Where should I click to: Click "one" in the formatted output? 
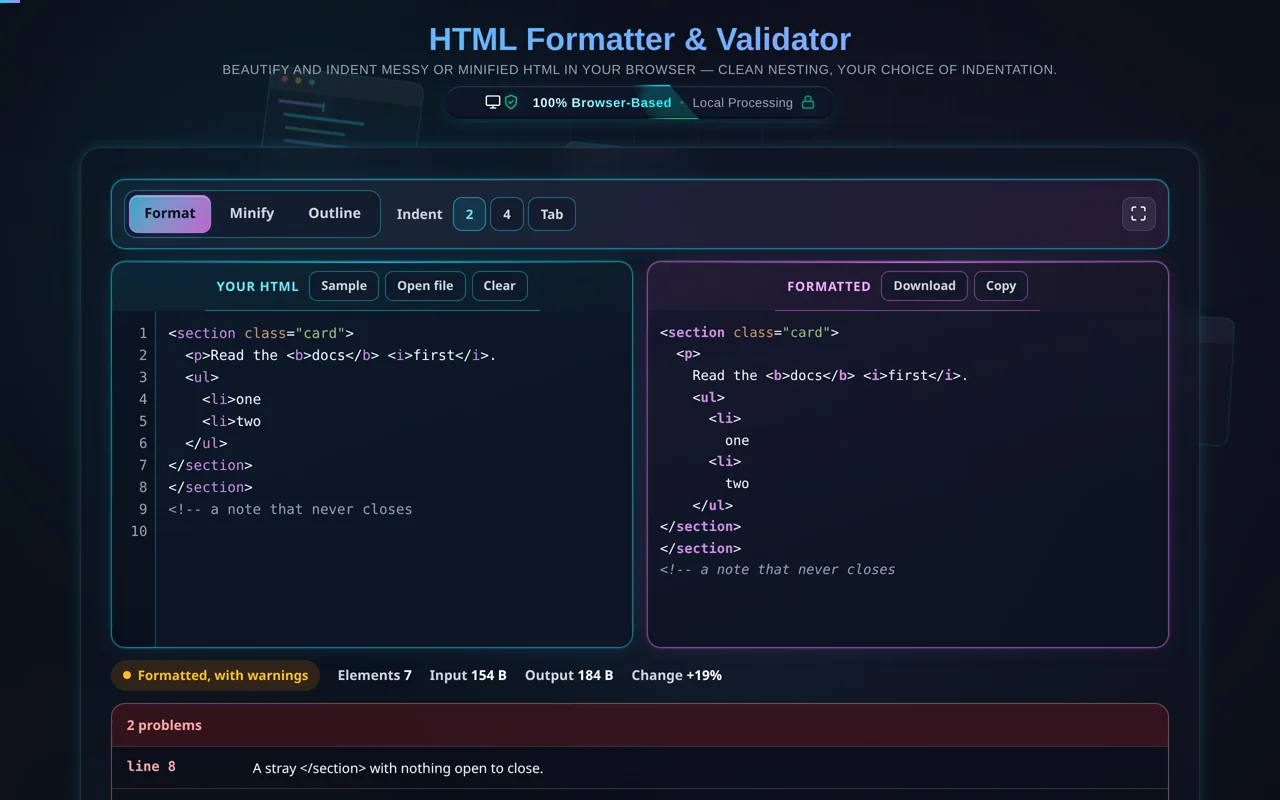[x=737, y=440]
